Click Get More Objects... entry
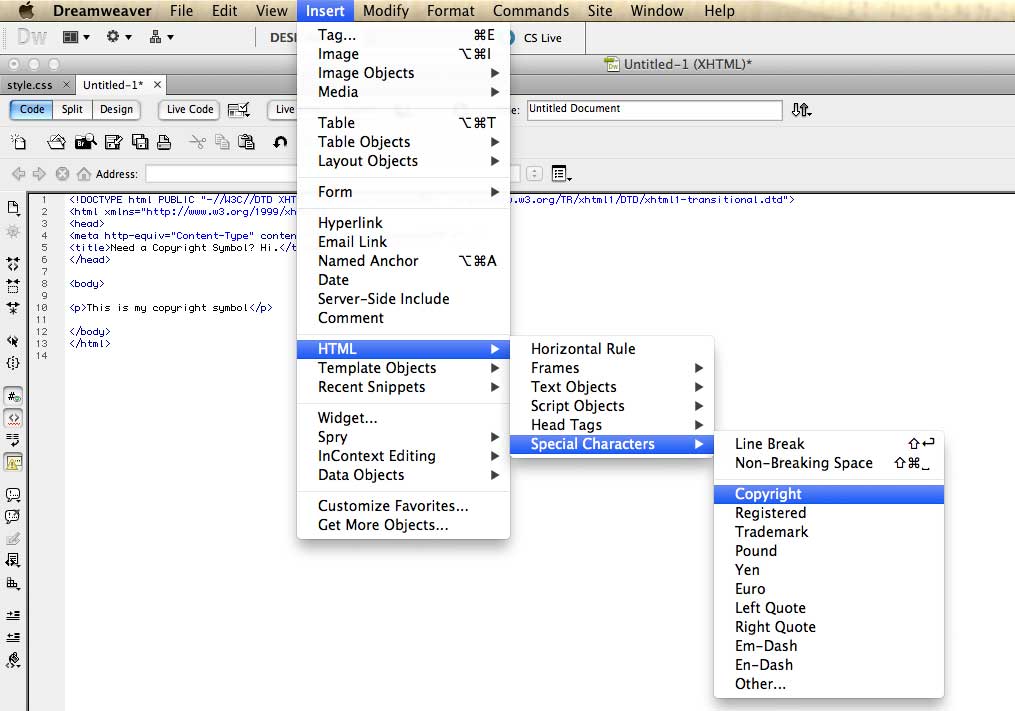1015x711 pixels. (403, 525)
